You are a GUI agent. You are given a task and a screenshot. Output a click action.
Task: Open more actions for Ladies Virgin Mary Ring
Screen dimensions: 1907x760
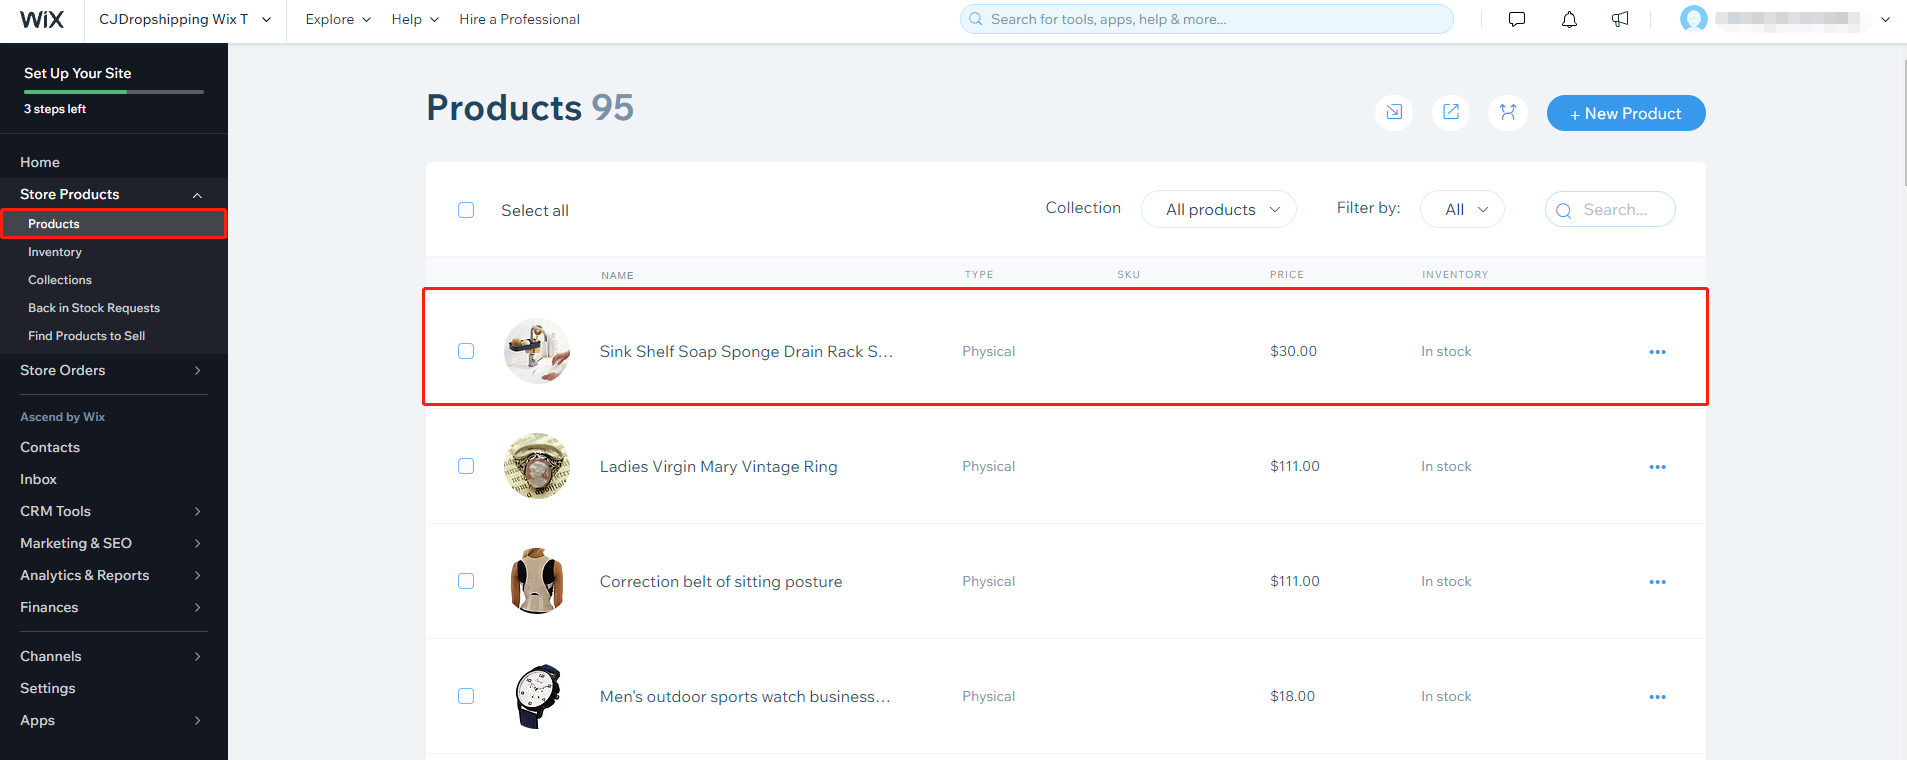1657,467
